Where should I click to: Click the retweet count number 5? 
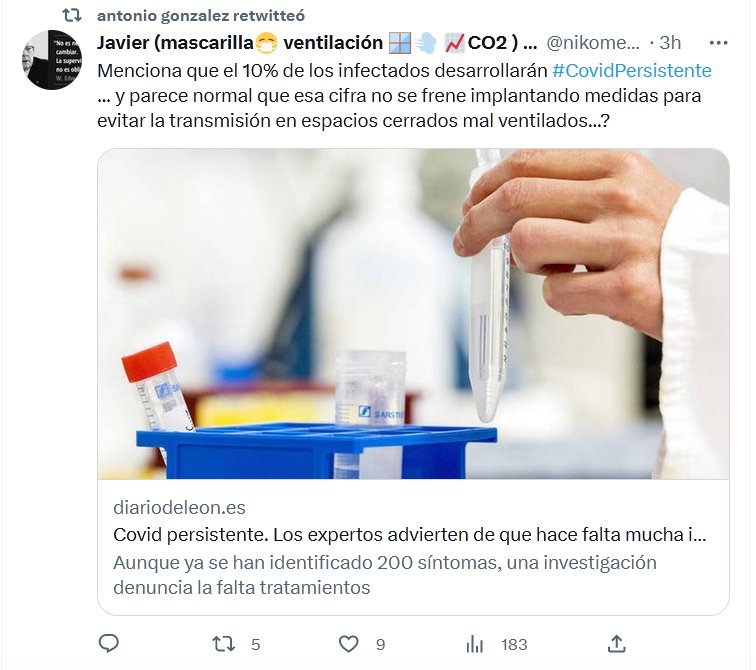point(256,644)
